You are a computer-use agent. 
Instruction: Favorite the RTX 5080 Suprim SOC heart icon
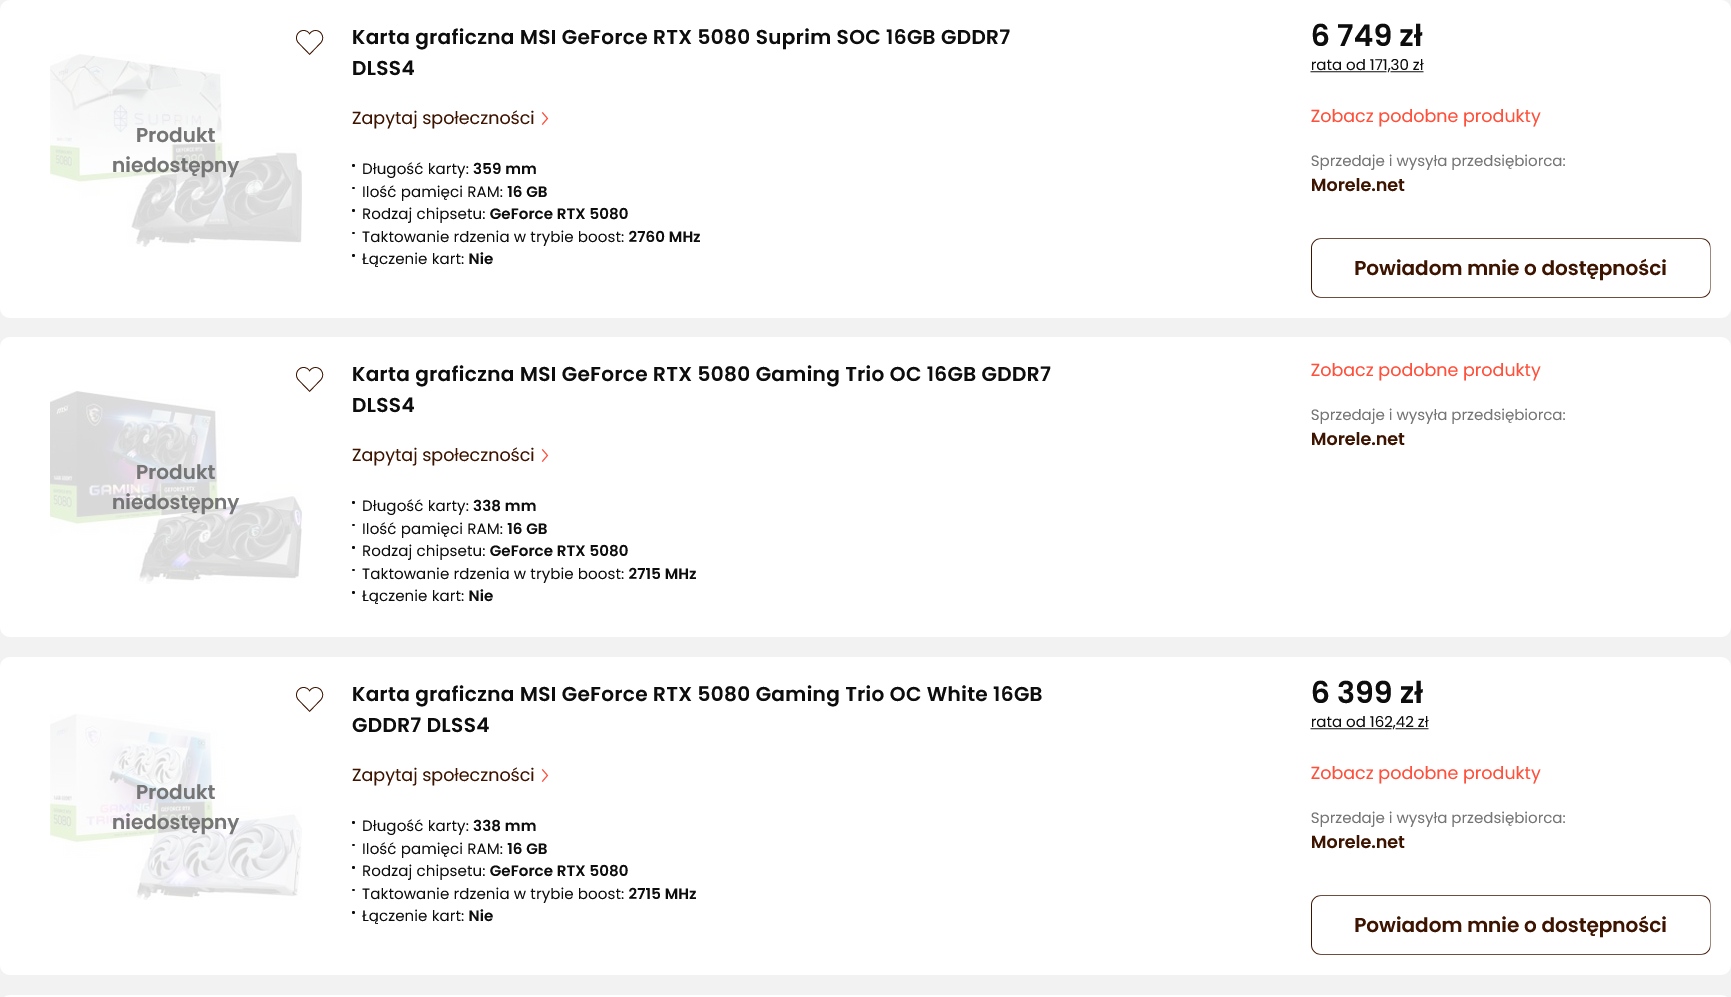click(309, 42)
